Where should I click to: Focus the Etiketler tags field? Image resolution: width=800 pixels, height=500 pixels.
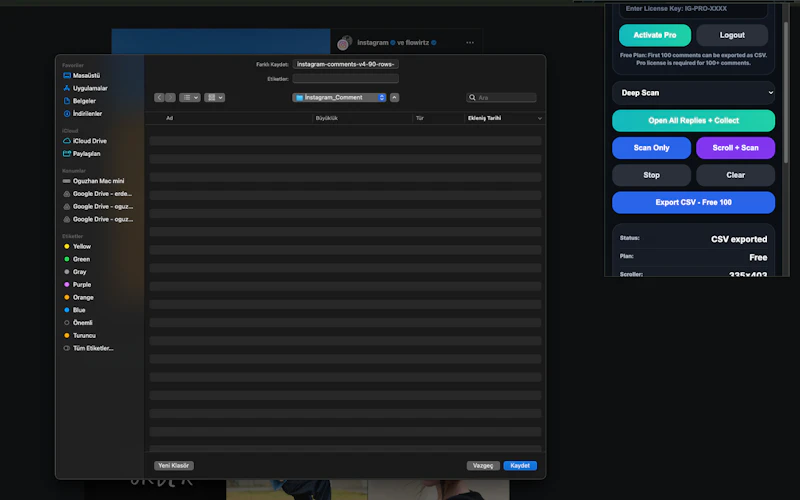[345, 79]
